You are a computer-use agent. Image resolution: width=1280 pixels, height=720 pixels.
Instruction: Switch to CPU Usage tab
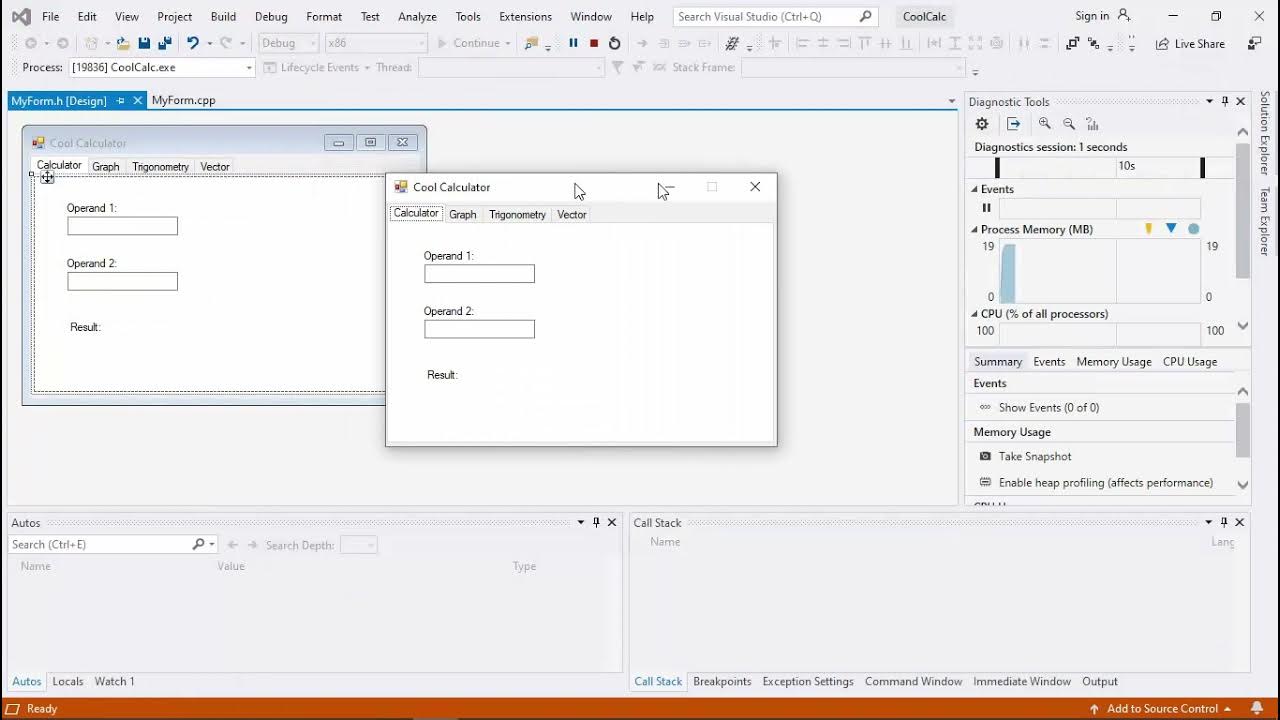[x=1189, y=361]
